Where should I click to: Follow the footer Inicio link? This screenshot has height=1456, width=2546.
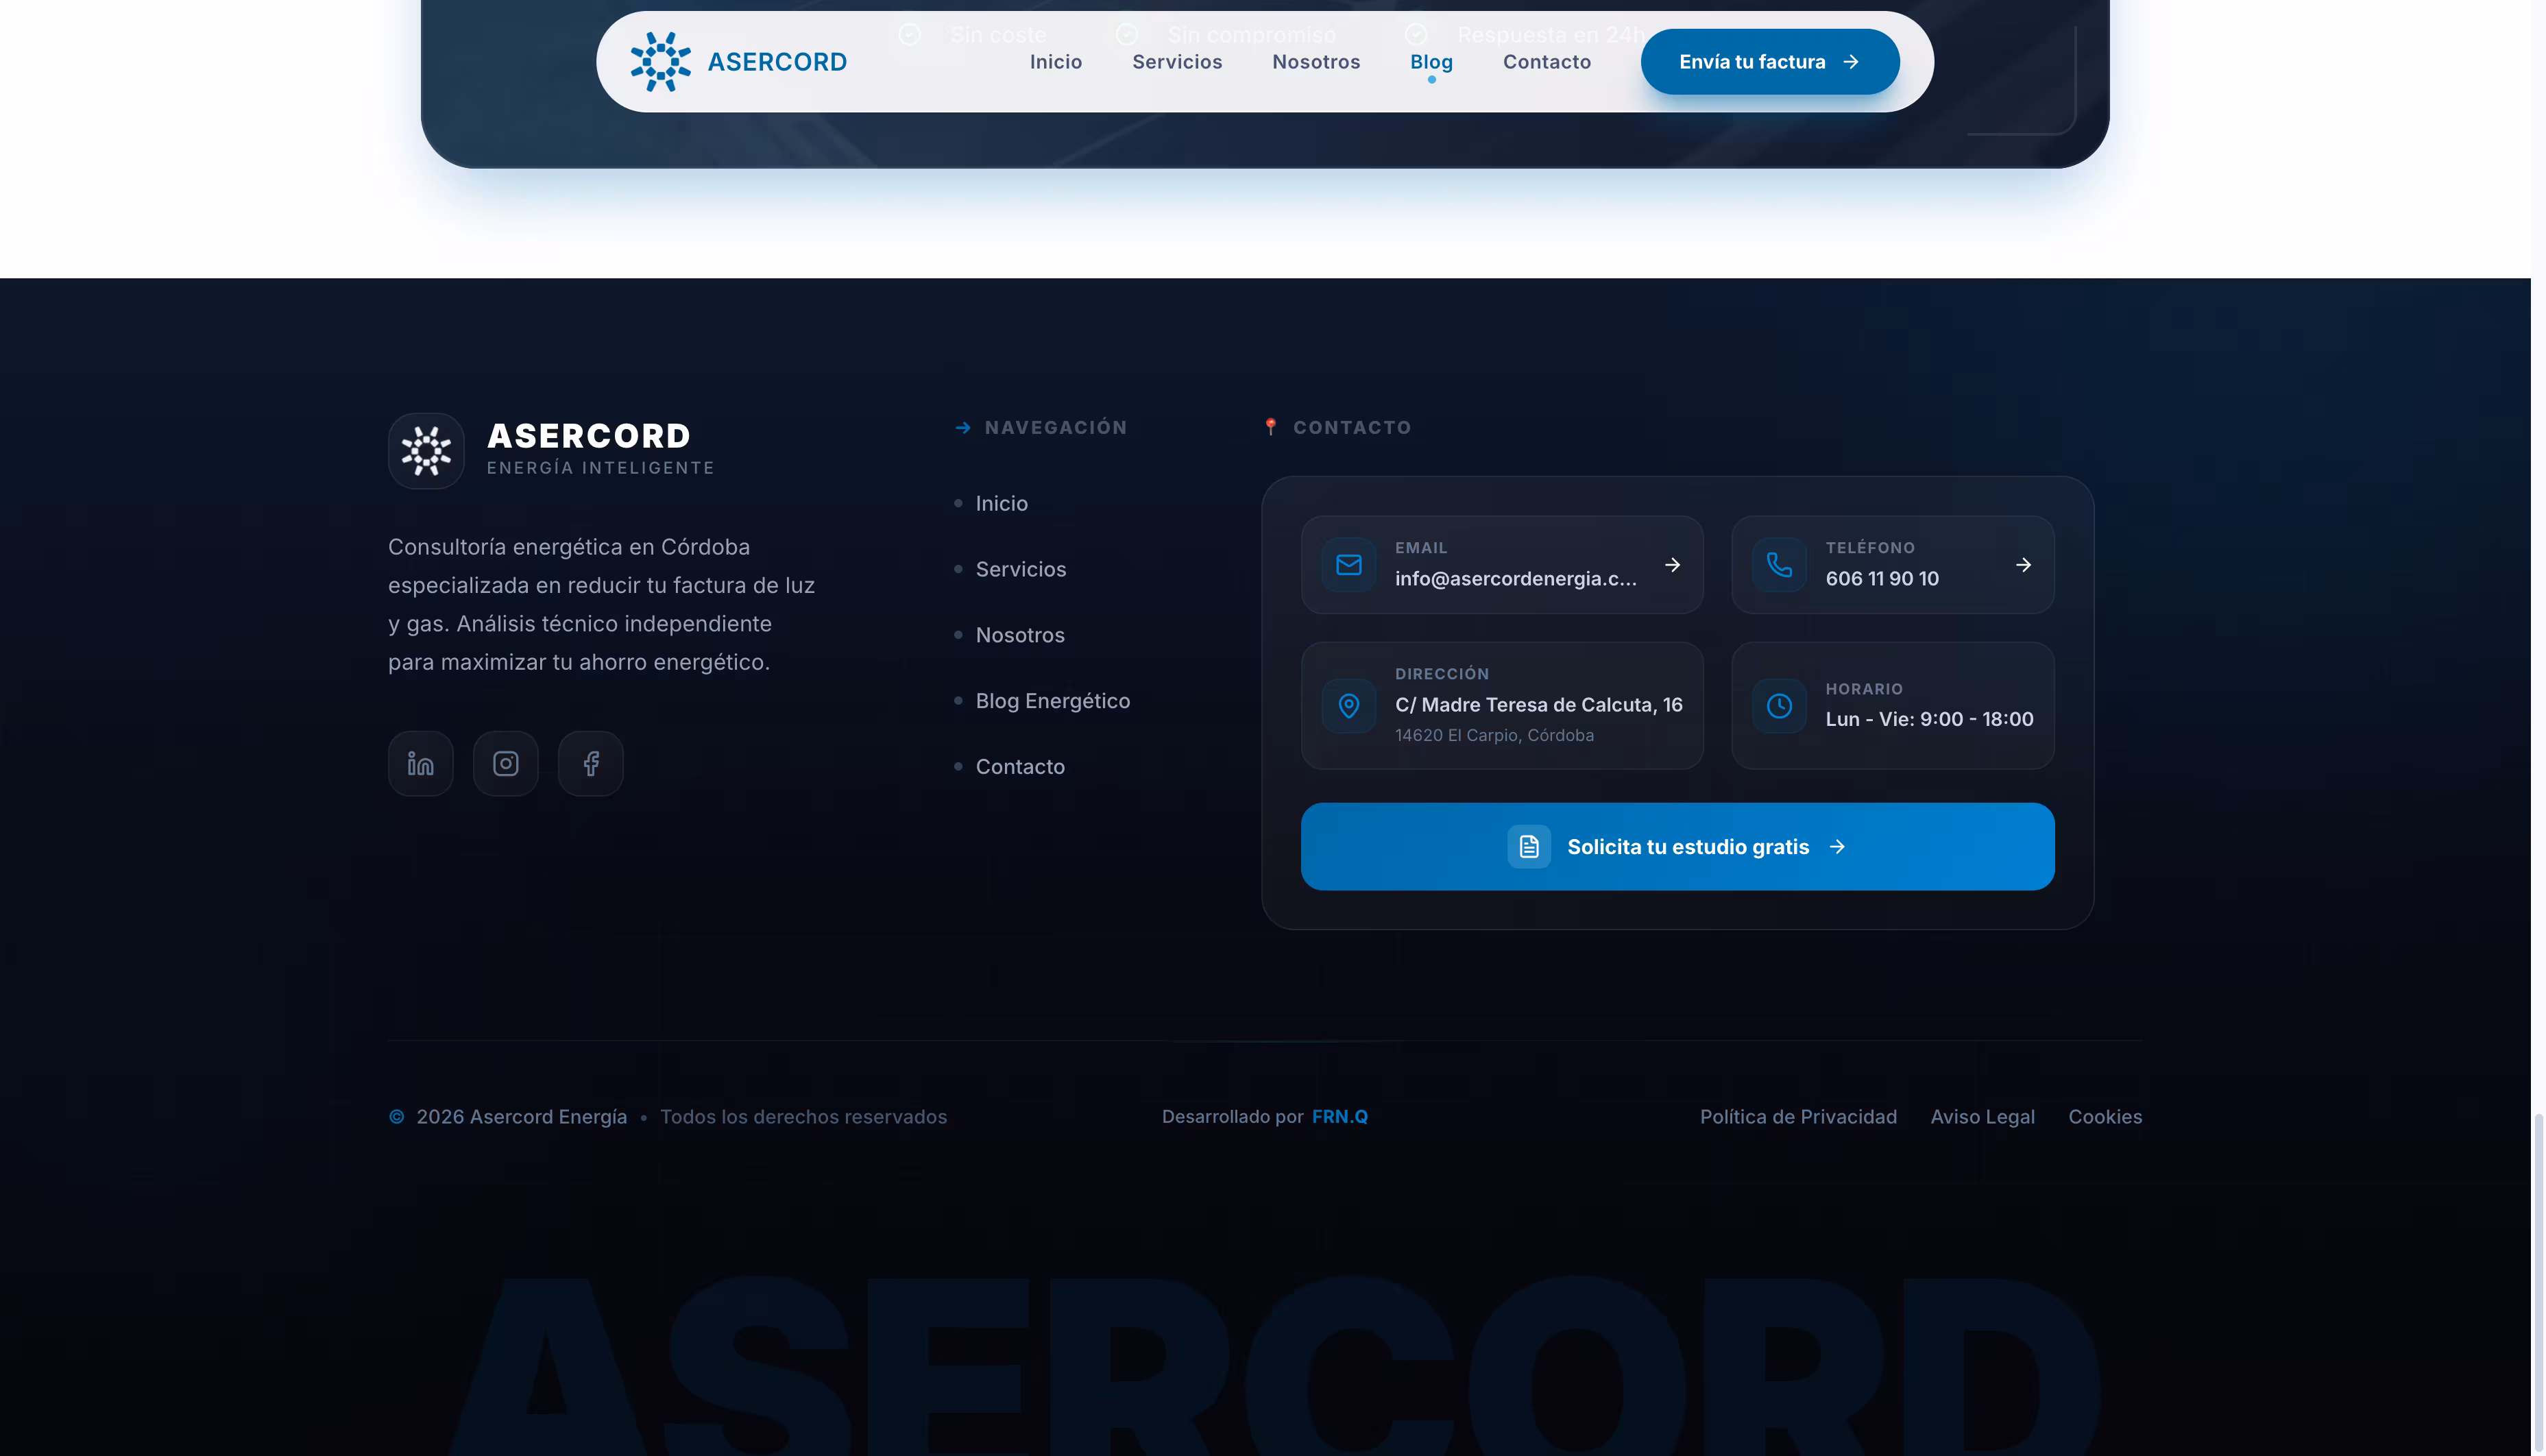[1001, 503]
